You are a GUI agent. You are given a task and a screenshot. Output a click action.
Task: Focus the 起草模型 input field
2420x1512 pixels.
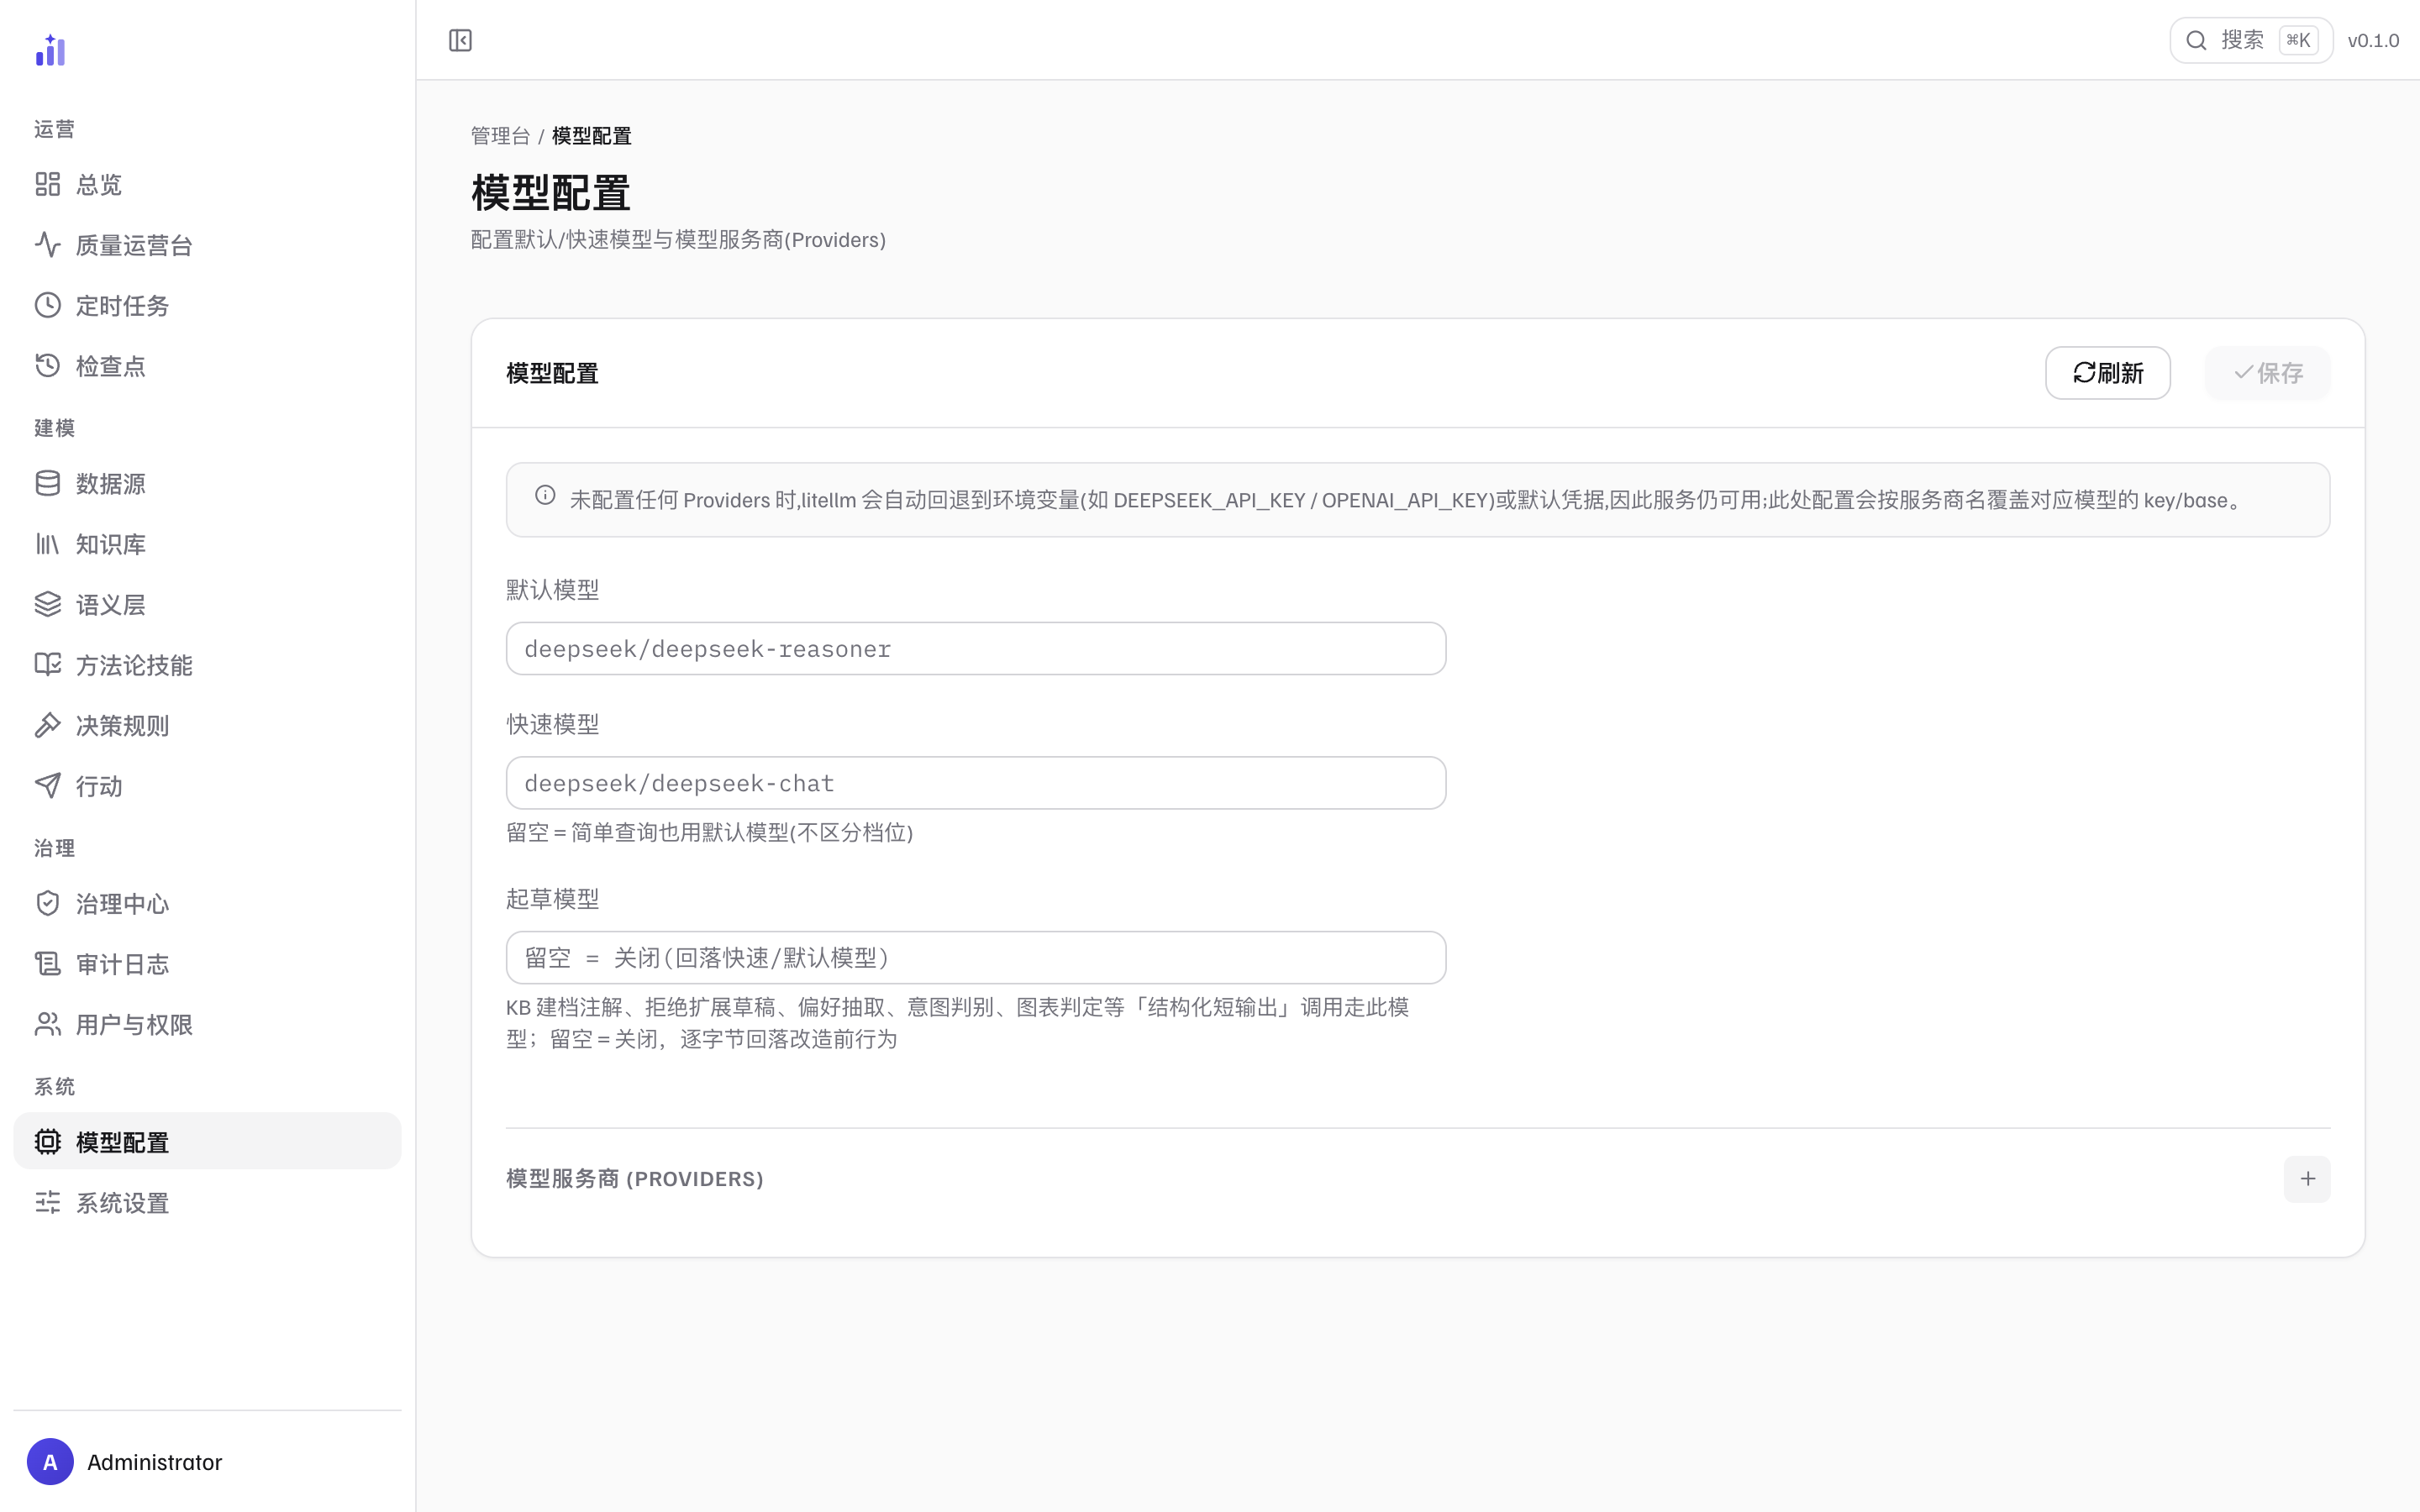coord(976,958)
